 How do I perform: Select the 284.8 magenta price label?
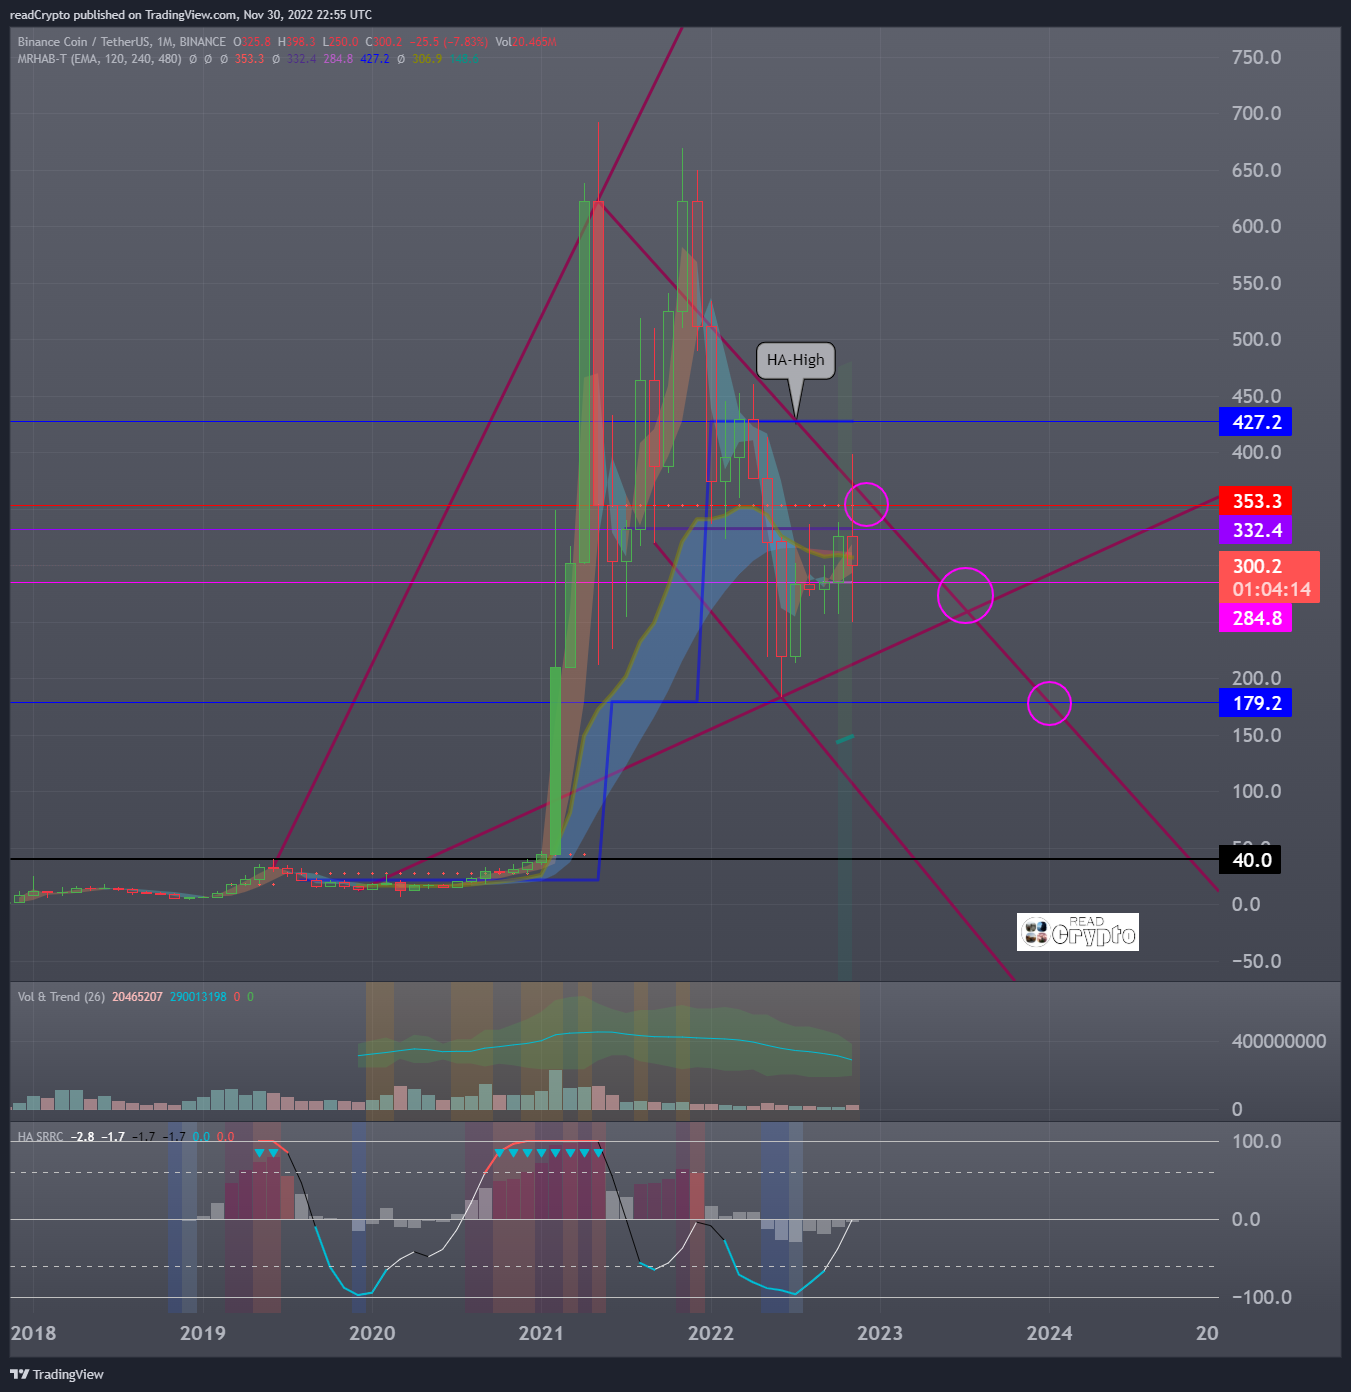1256,618
